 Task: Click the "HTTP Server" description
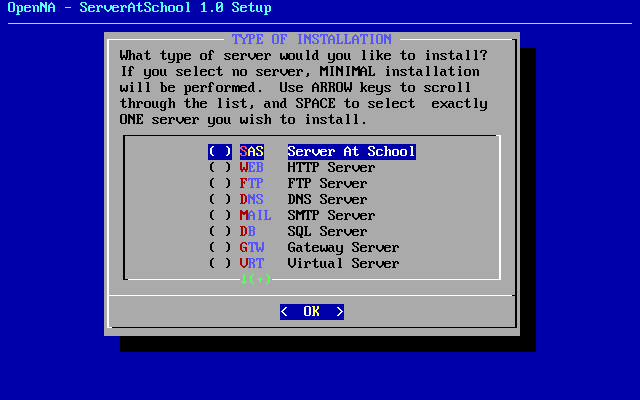tap(331, 168)
